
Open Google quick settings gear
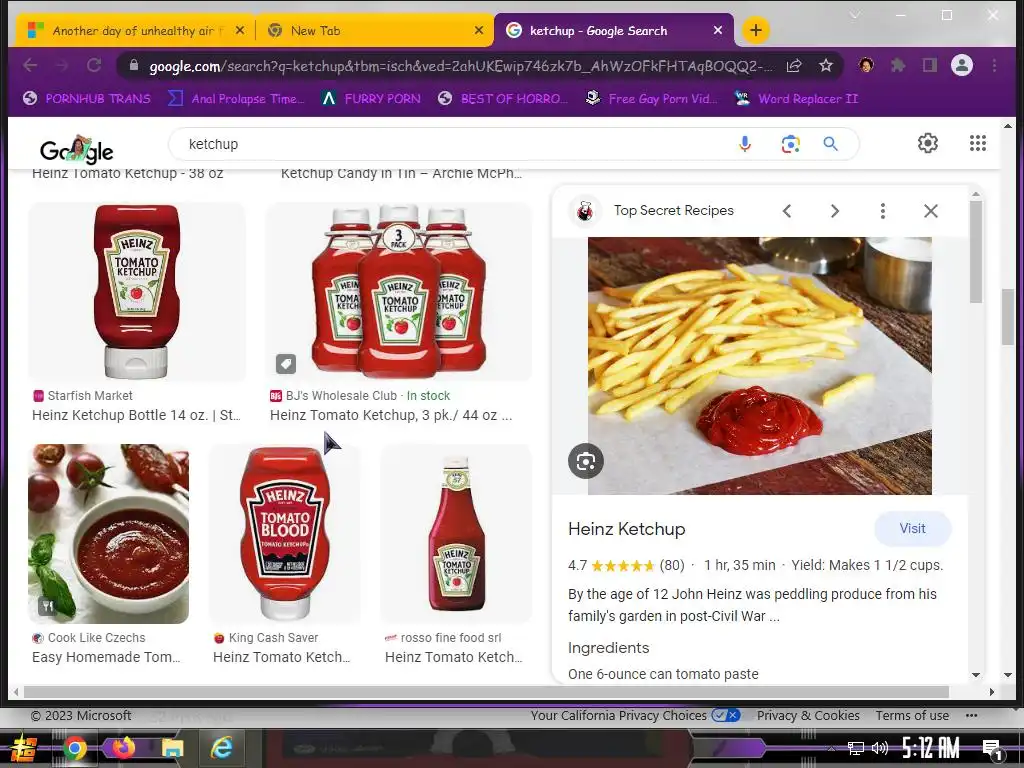click(x=927, y=143)
